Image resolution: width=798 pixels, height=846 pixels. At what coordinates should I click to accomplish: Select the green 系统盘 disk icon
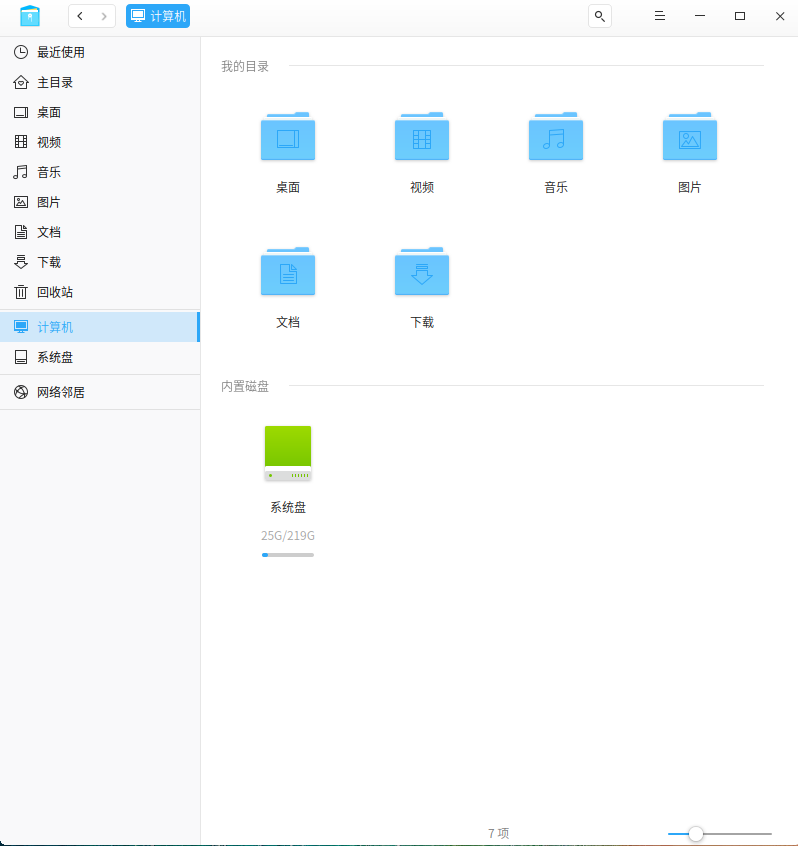[x=288, y=453]
